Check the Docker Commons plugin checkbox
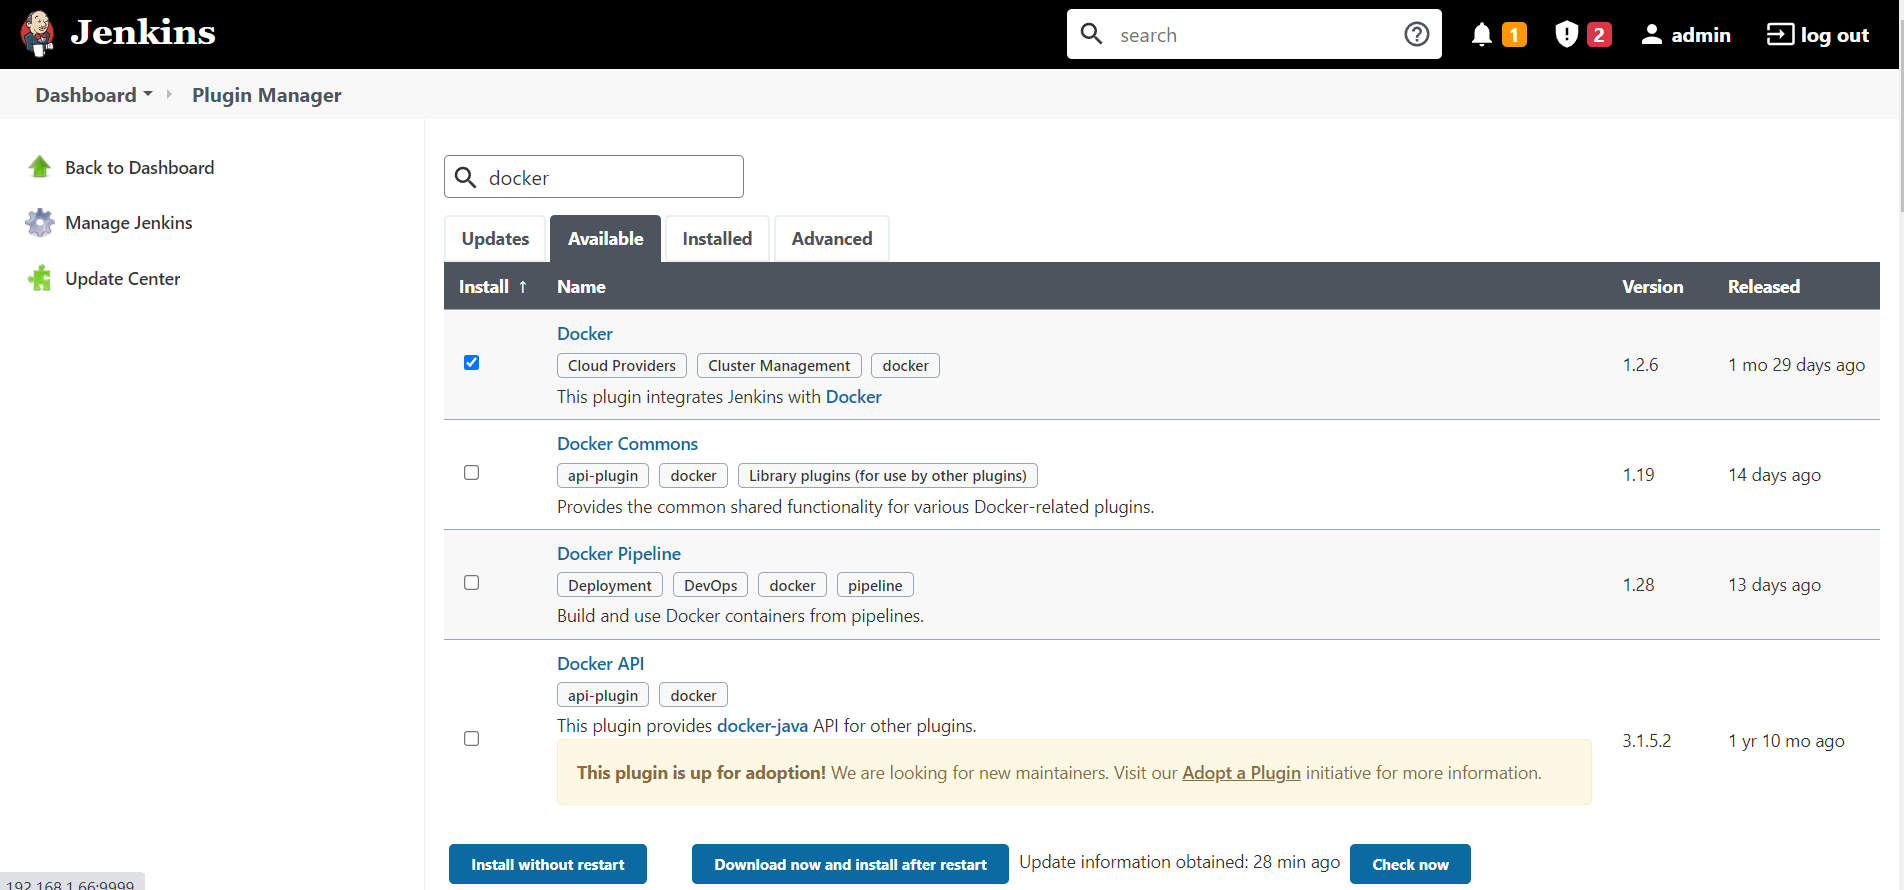The height and width of the screenshot is (890, 1904). coord(472,473)
